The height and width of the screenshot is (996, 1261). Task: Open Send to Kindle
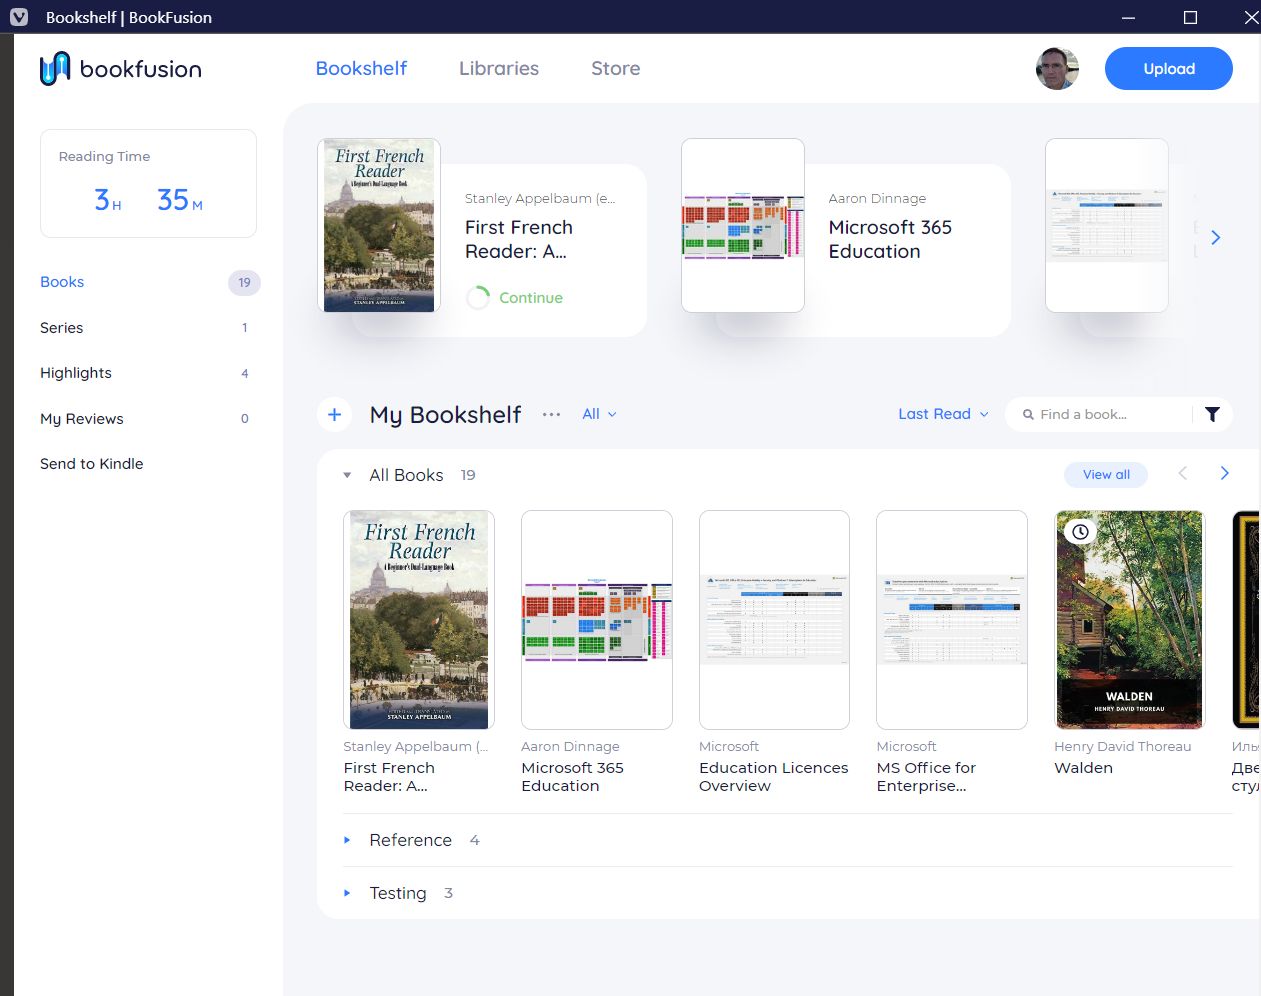click(x=92, y=464)
